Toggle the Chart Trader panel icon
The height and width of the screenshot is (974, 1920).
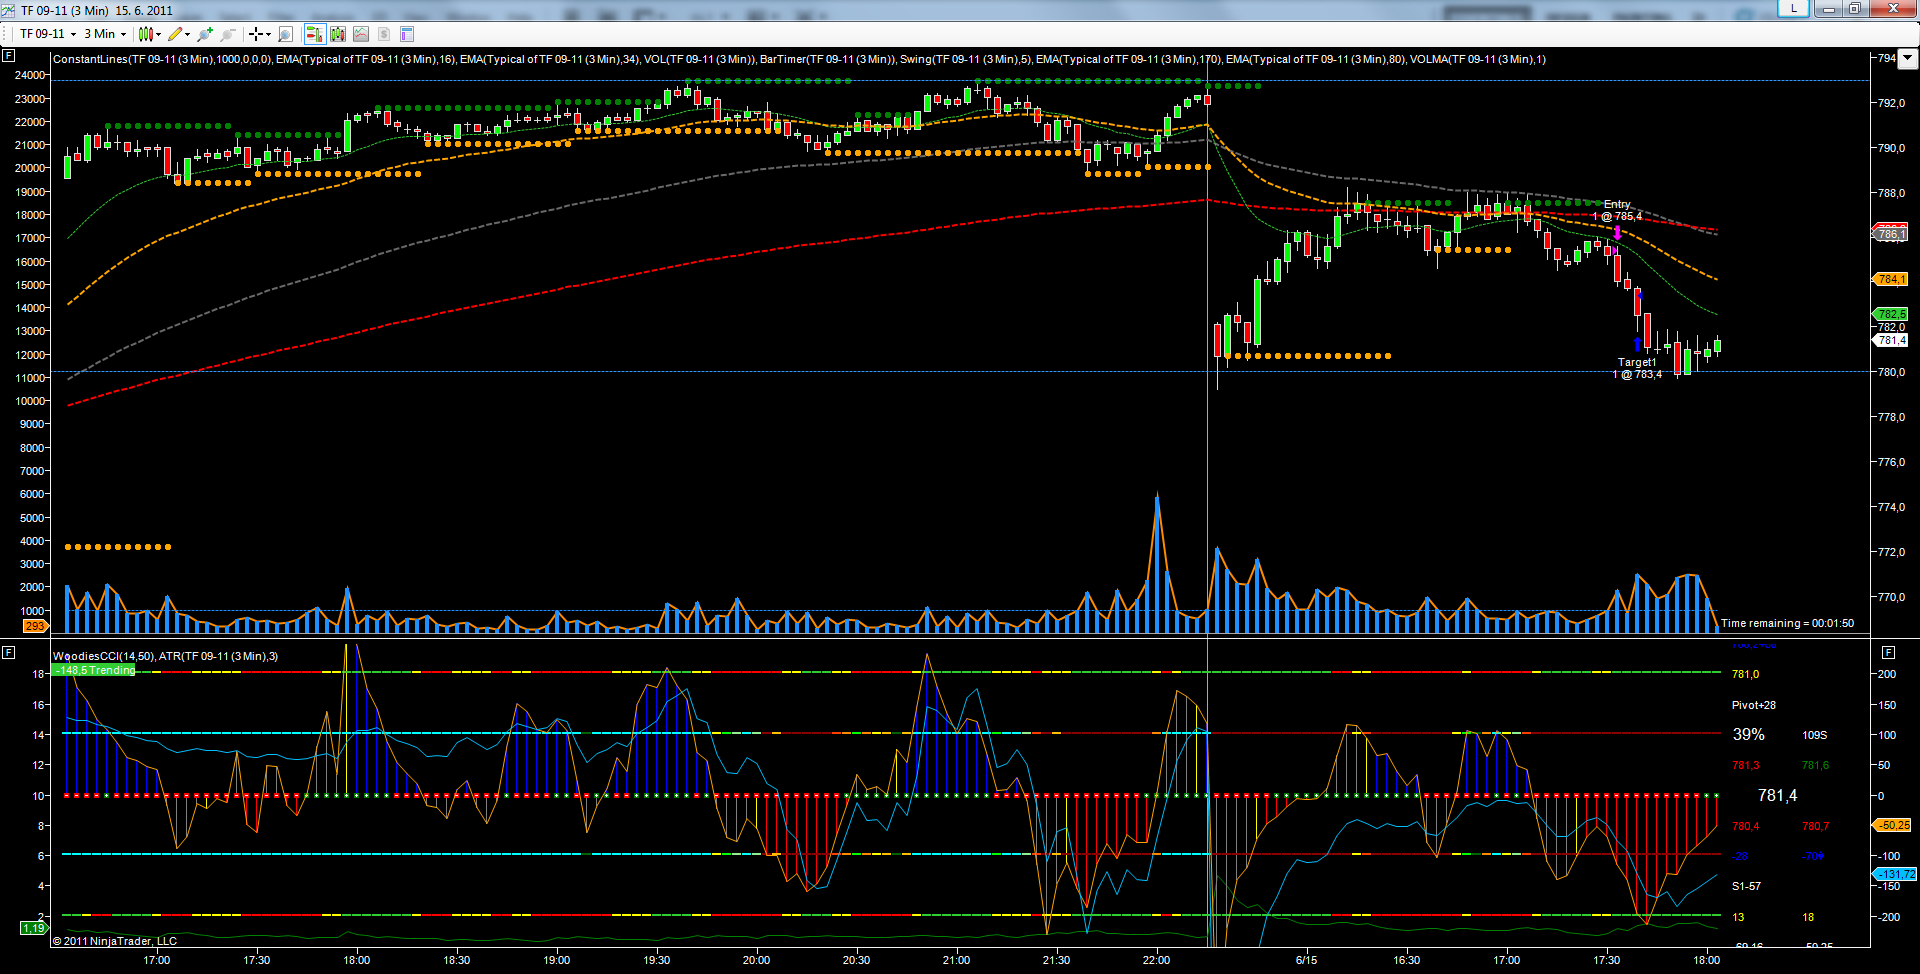coord(315,34)
